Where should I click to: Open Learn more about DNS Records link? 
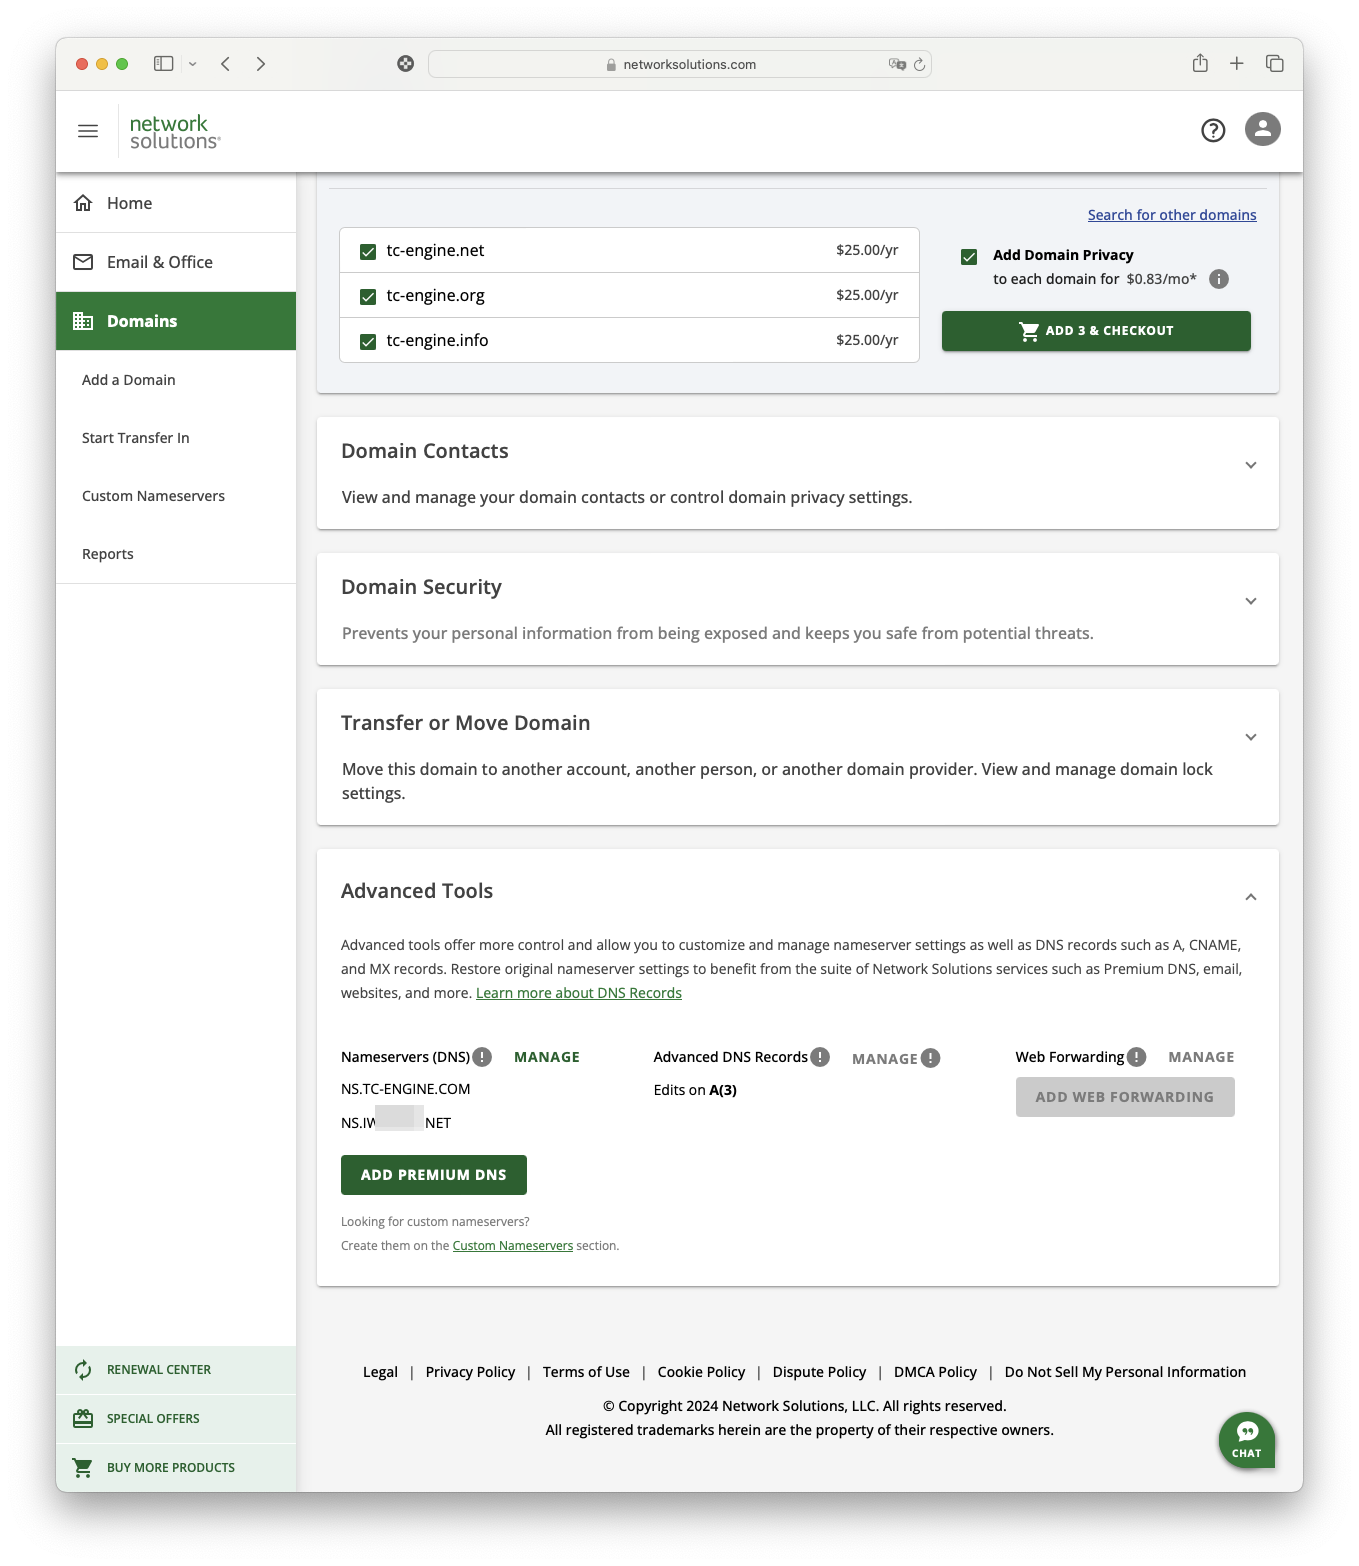(579, 993)
